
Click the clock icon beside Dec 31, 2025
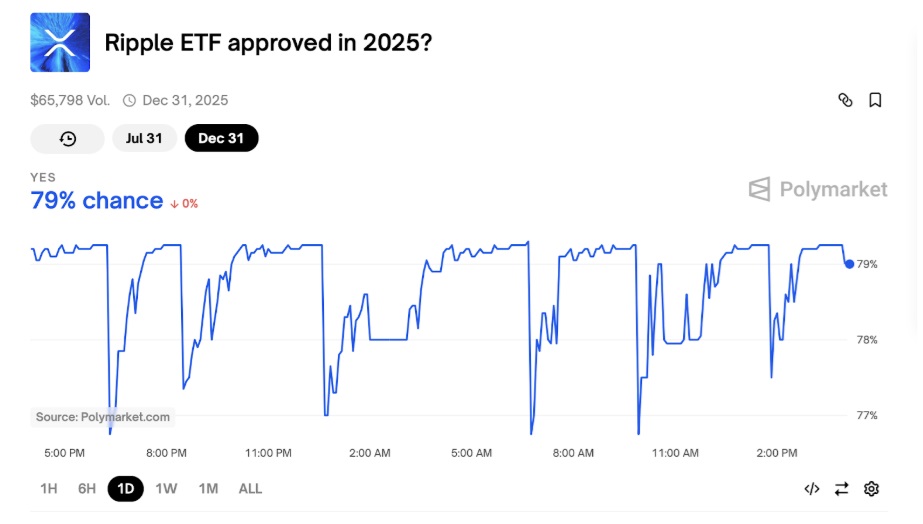pyautogui.click(x=129, y=100)
